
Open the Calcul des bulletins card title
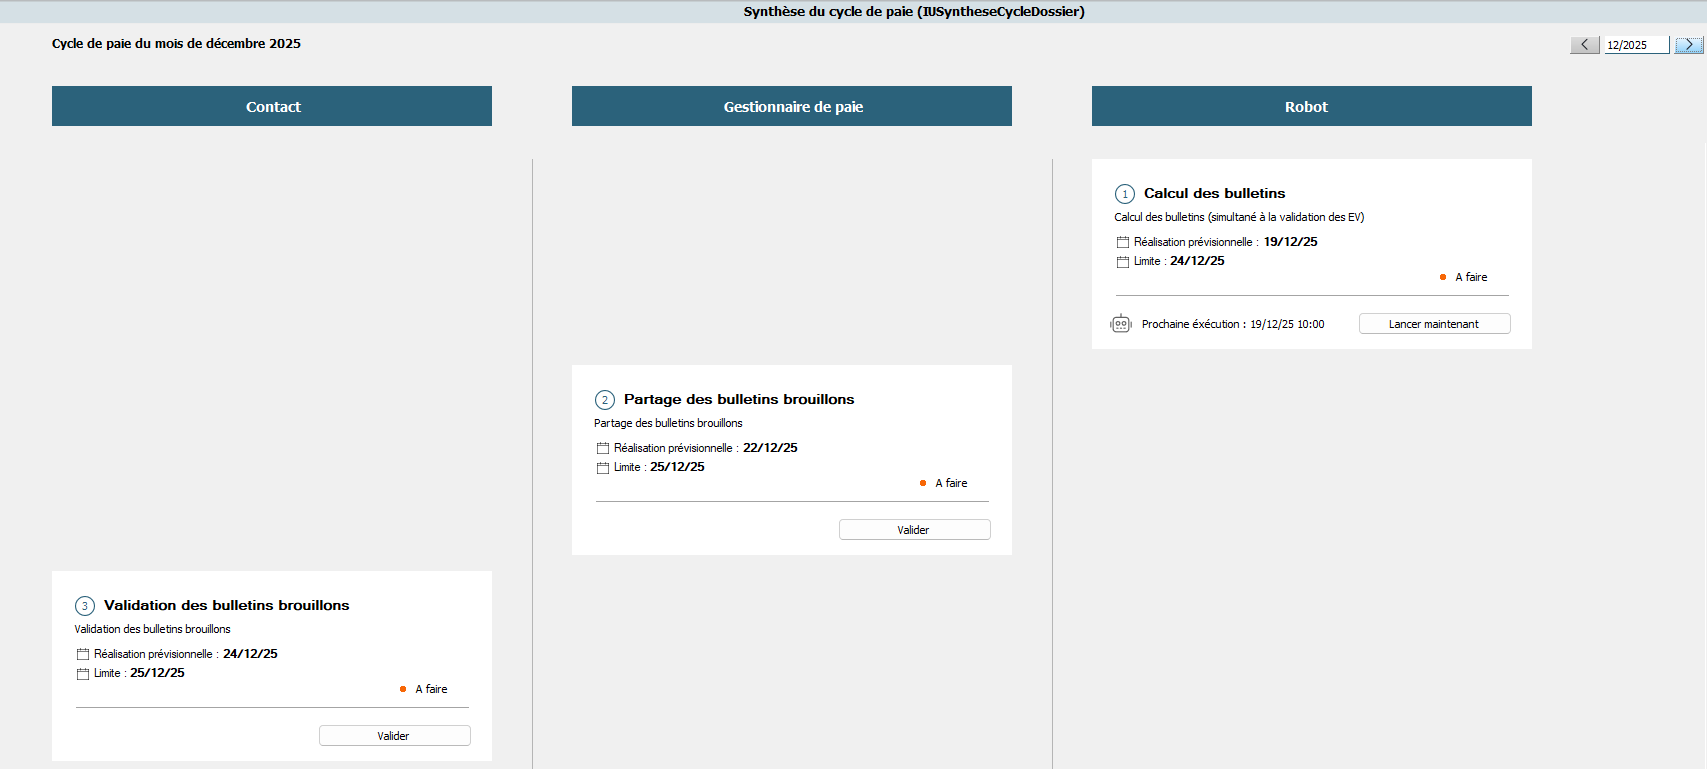1214,193
